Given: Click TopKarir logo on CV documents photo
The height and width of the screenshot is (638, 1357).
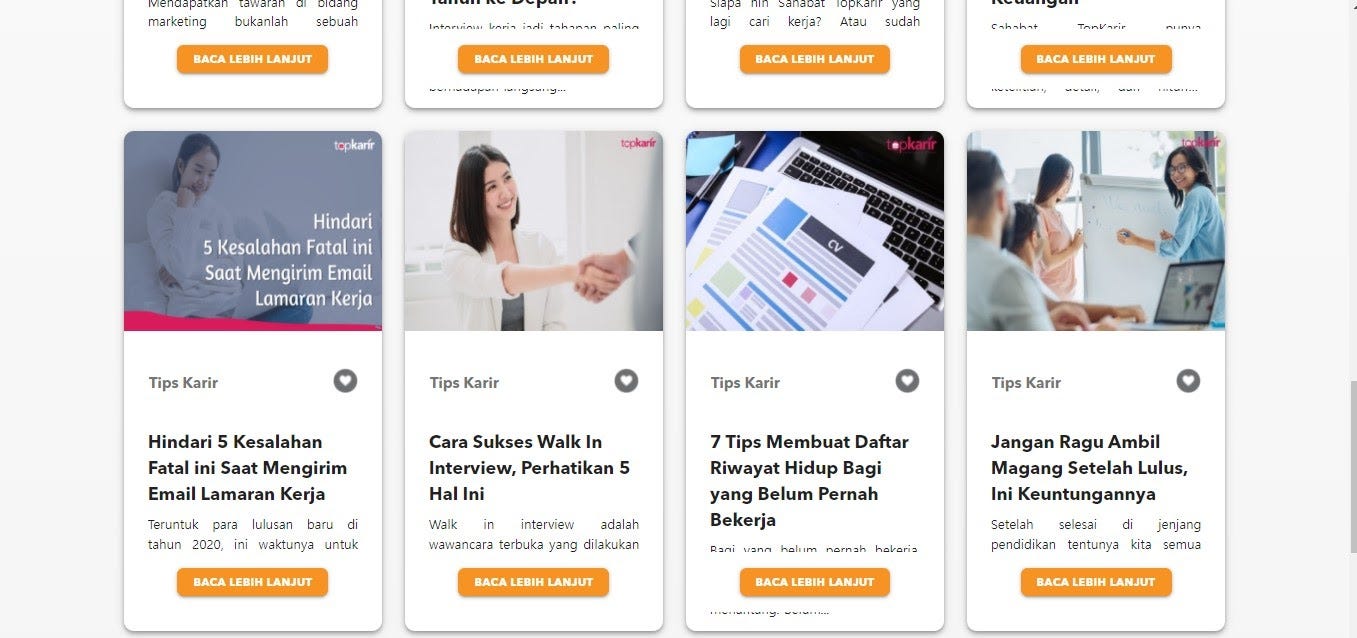Looking at the screenshot, I should (x=912, y=144).
